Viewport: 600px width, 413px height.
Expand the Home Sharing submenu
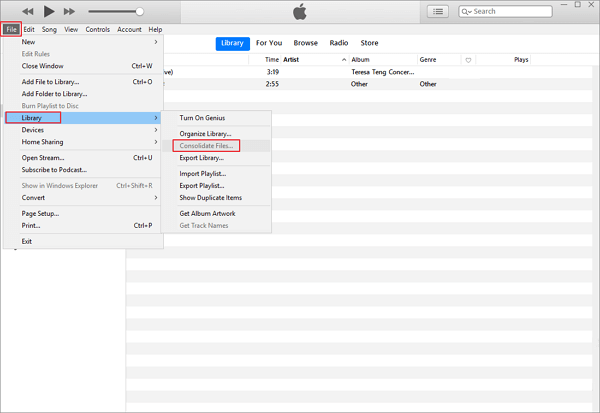(x=83, y=142)
